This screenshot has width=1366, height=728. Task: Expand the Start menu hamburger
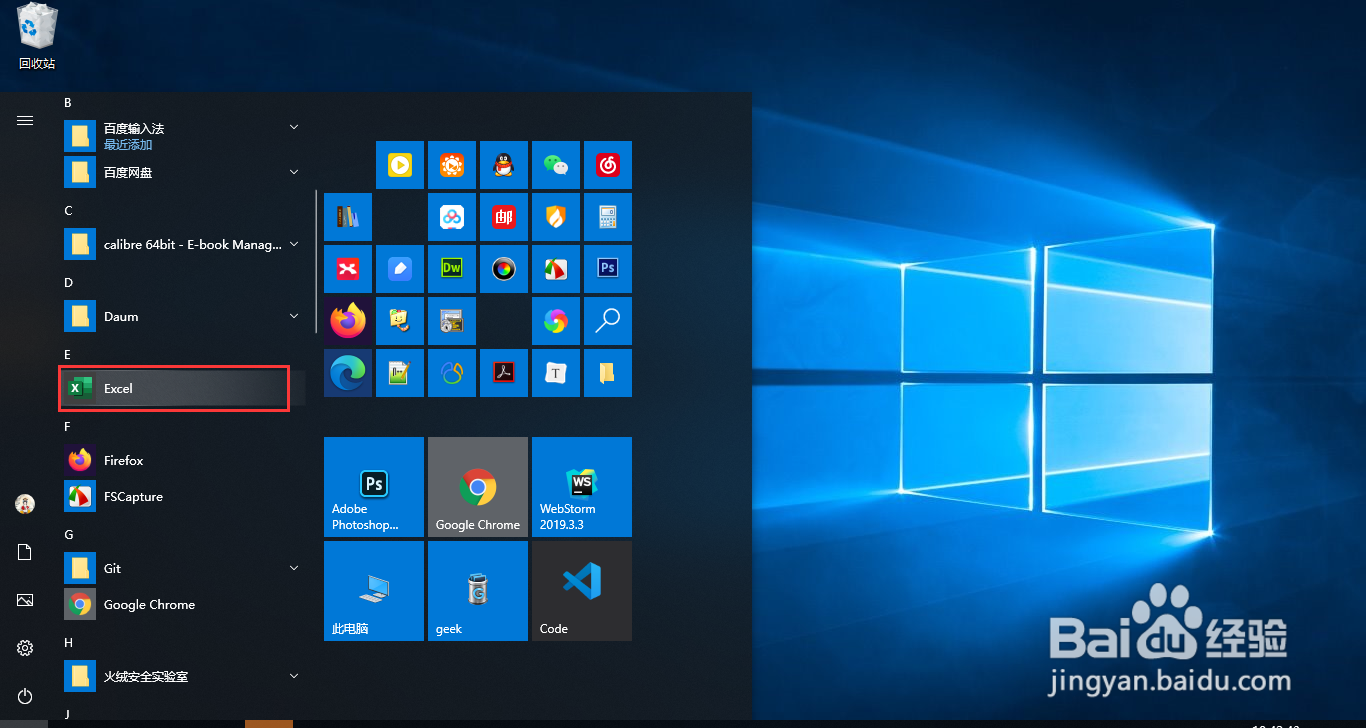[x=25, y=120]
